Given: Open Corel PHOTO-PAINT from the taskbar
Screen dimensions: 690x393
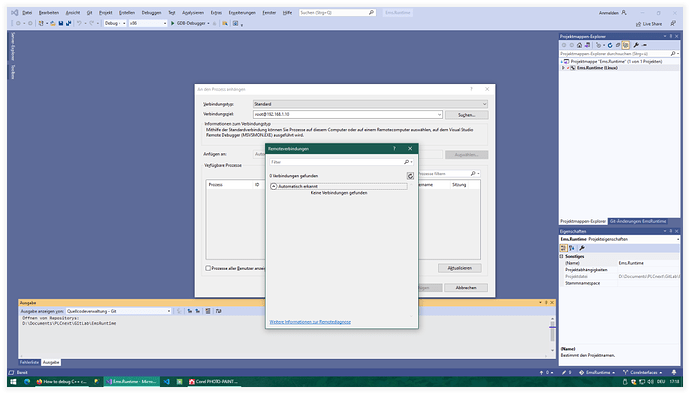Looking at the screenshot, I should (x=213, y=382).
